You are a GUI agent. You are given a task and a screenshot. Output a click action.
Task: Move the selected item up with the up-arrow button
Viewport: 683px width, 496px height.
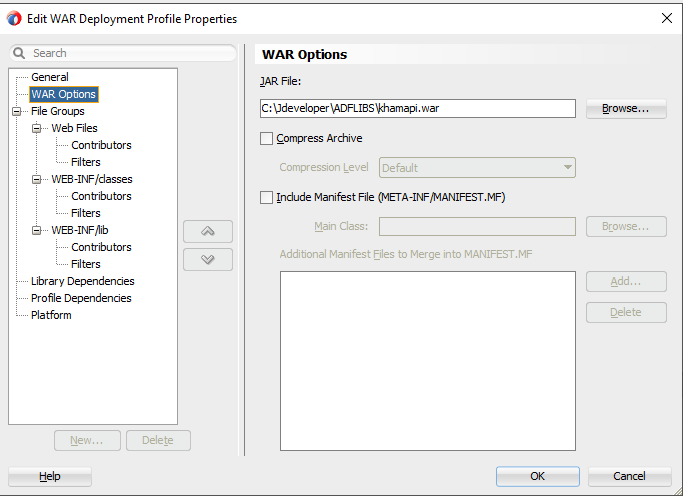point(208,231)
